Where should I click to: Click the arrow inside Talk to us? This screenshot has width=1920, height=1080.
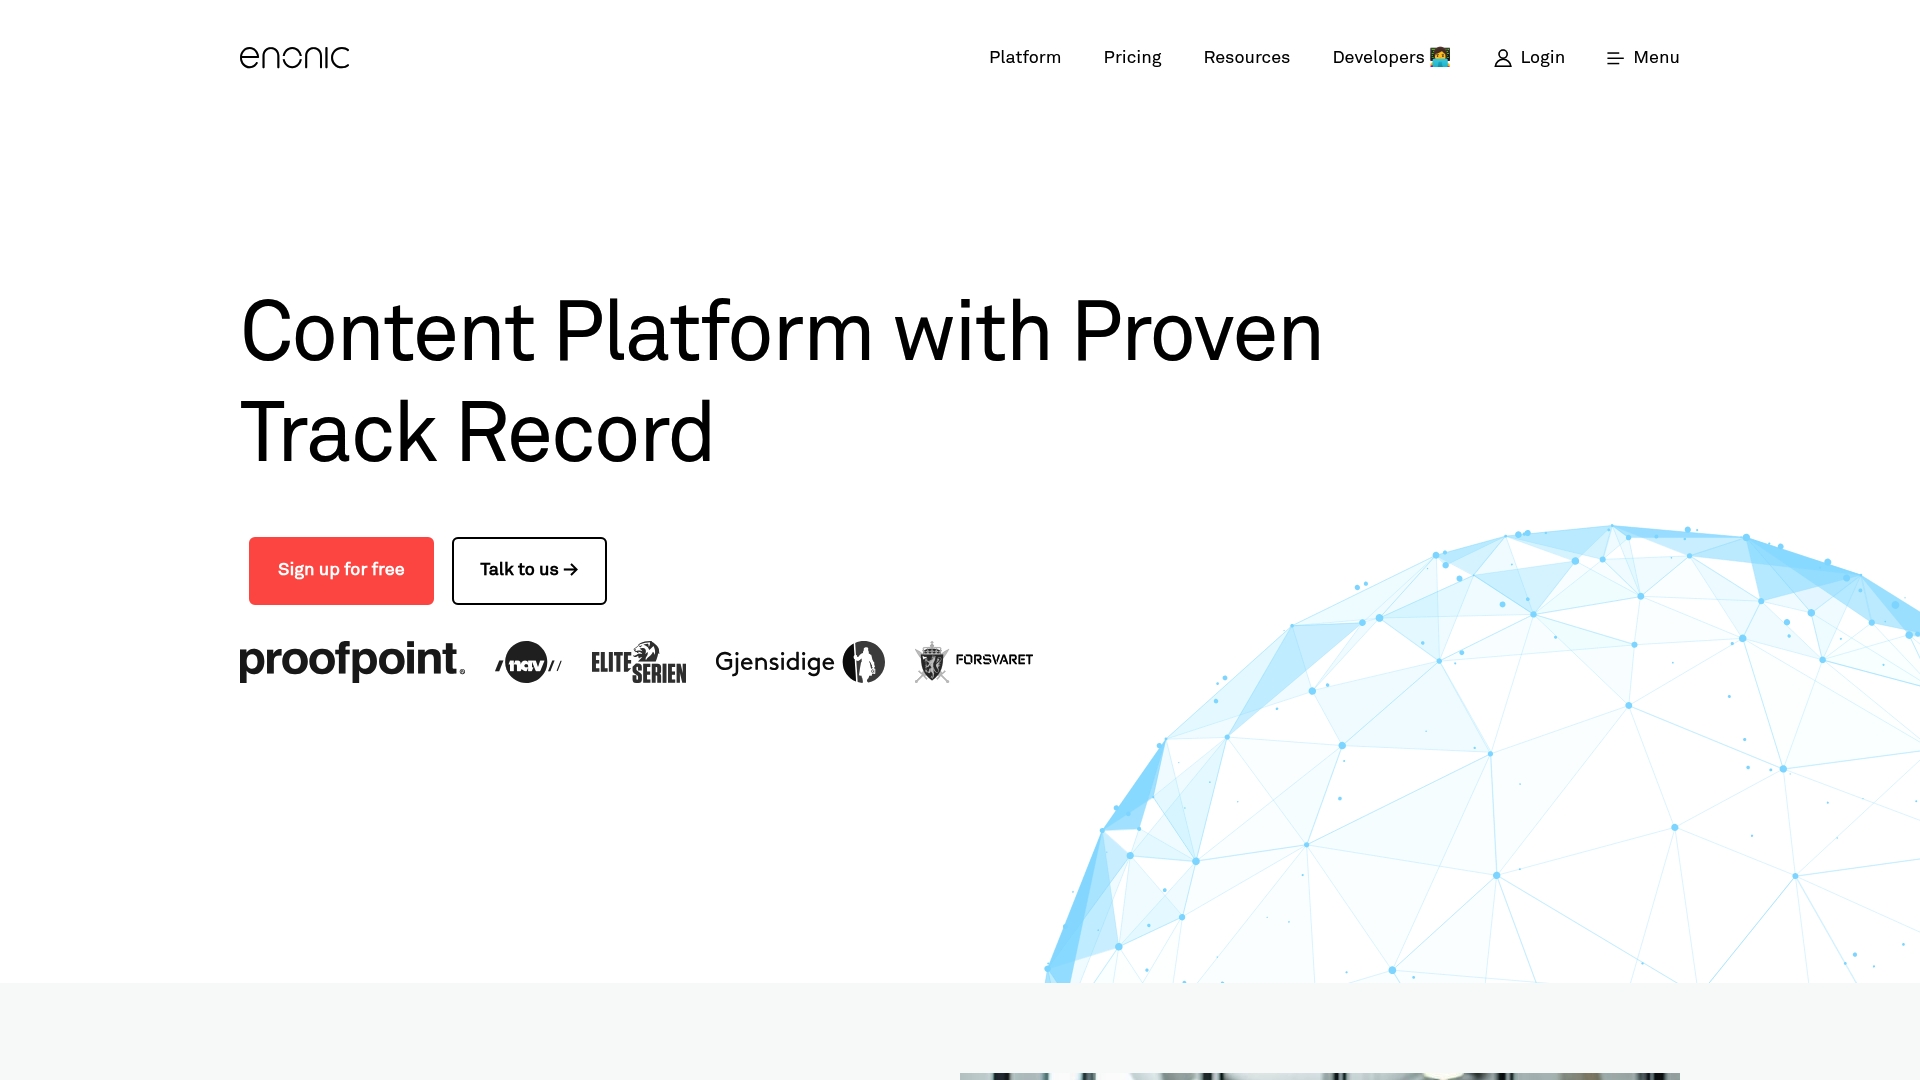click(x=571, y=570)
